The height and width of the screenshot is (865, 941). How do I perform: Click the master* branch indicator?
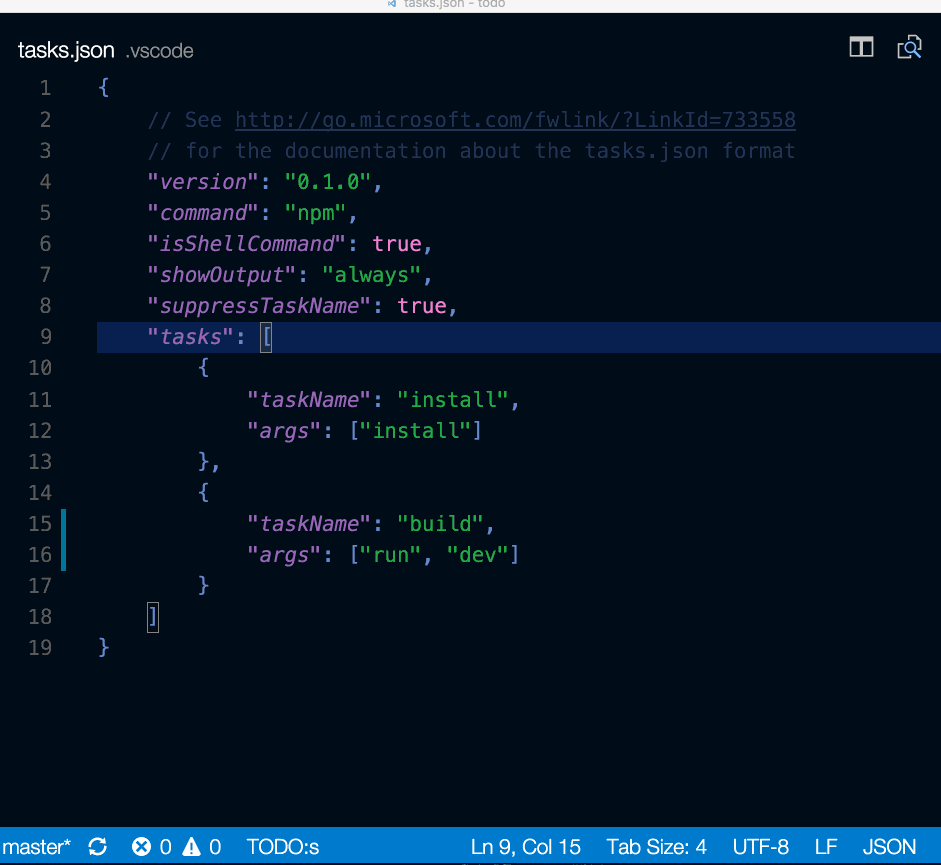(38, 847)
